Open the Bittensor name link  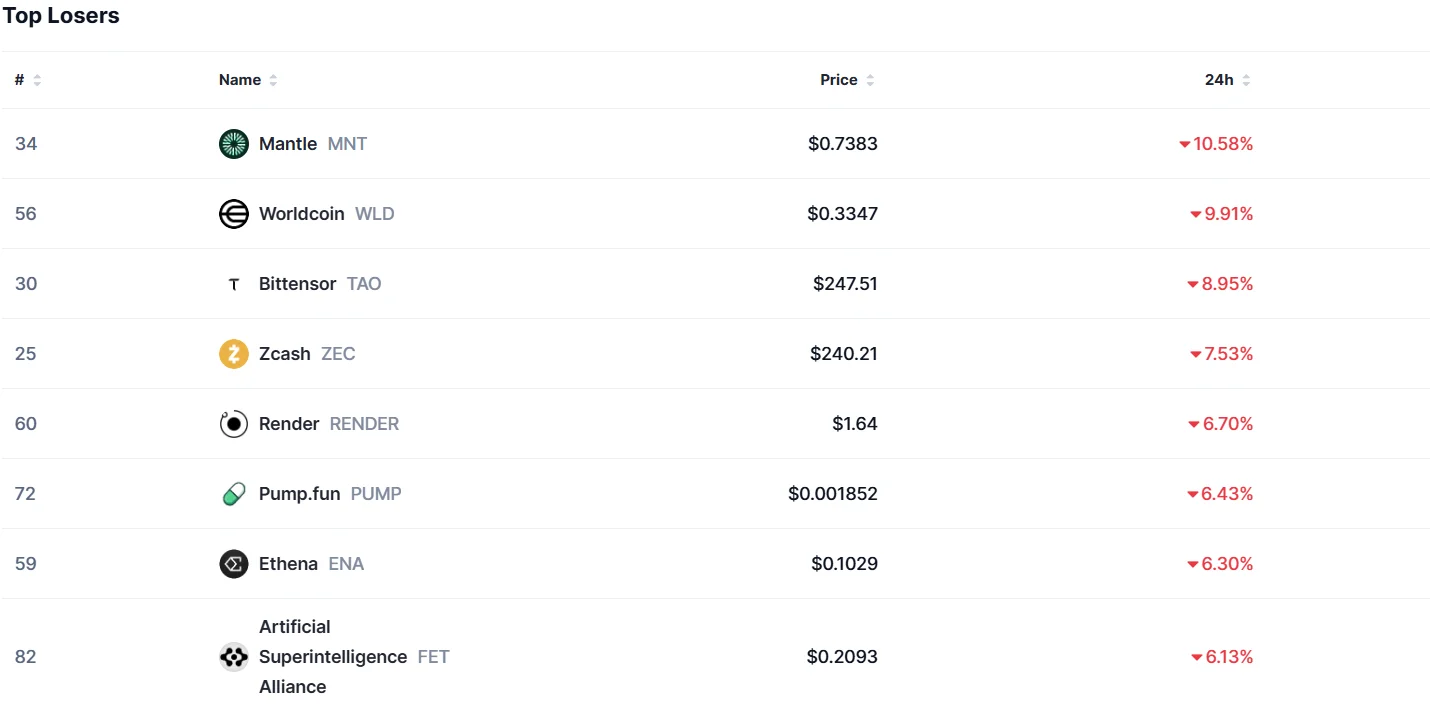coord(297,284)
